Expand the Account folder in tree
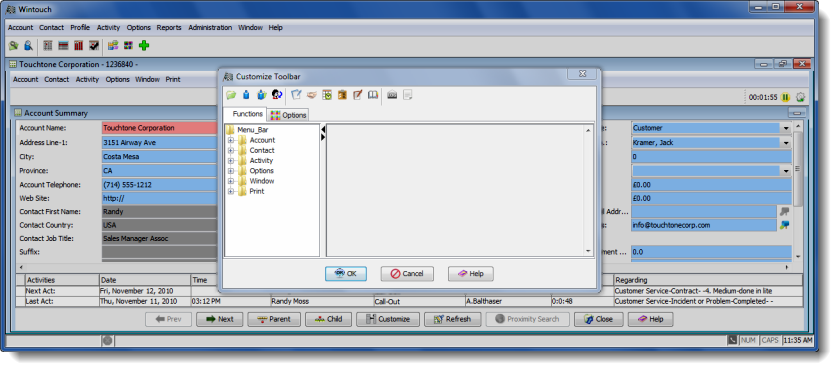 point(231,140)
